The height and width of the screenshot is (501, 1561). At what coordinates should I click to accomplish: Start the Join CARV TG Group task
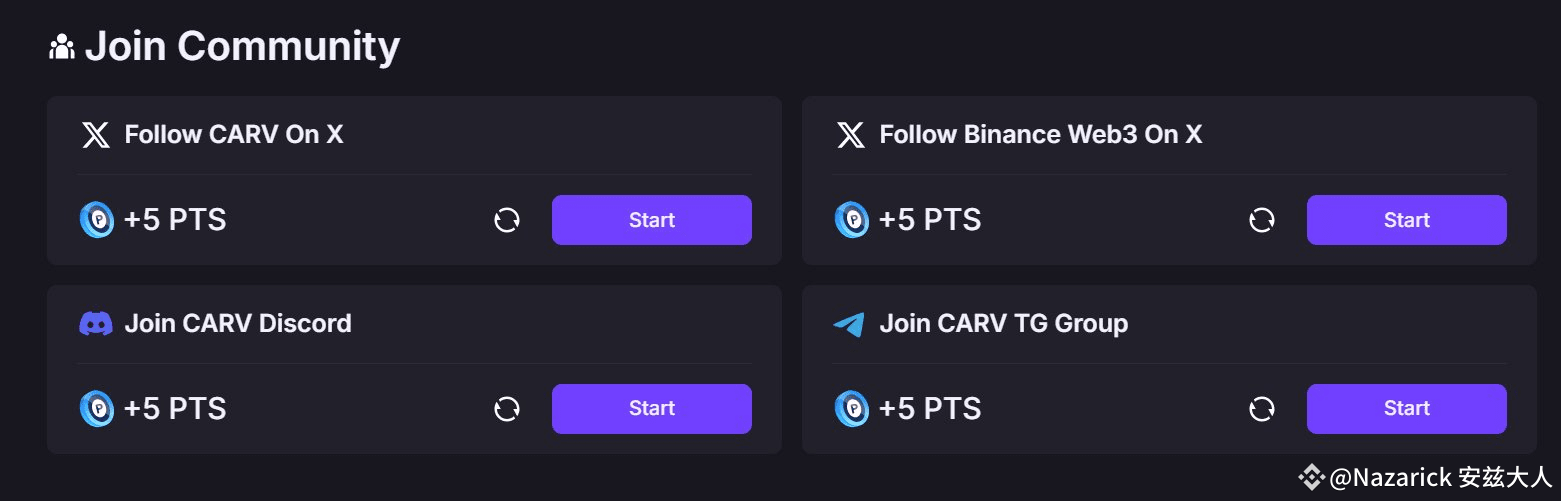(x=1407, y=408)
